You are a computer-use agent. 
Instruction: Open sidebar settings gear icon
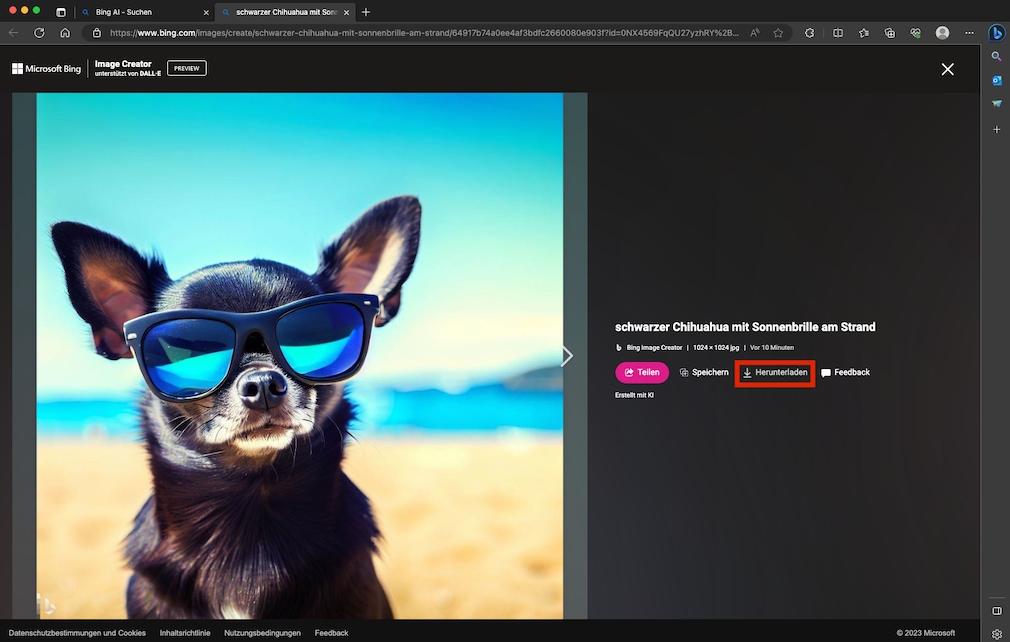(x=996, y=633)
